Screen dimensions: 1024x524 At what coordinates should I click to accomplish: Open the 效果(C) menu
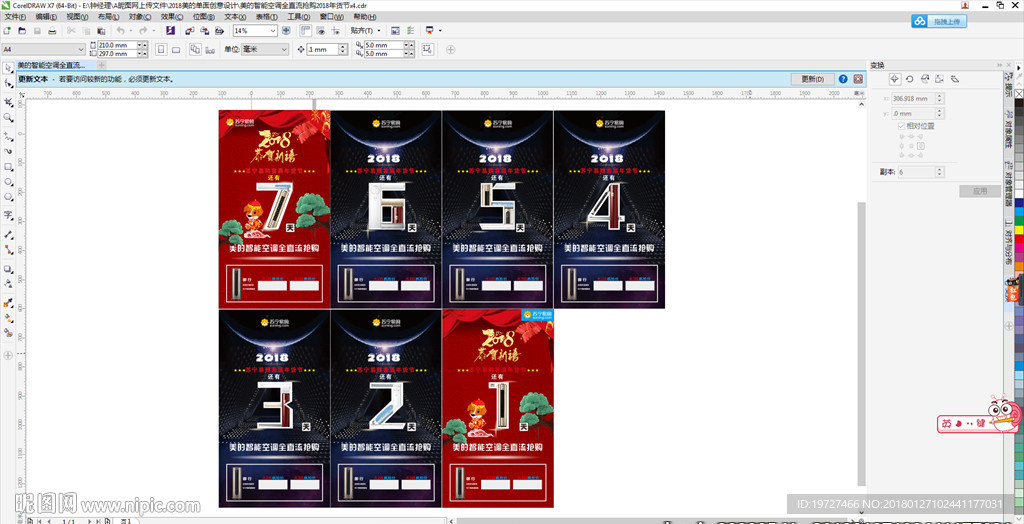(172, 16)
